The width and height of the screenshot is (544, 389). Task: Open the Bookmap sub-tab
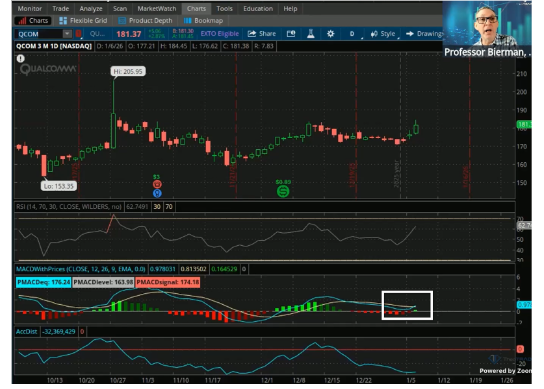pos(203,21)
